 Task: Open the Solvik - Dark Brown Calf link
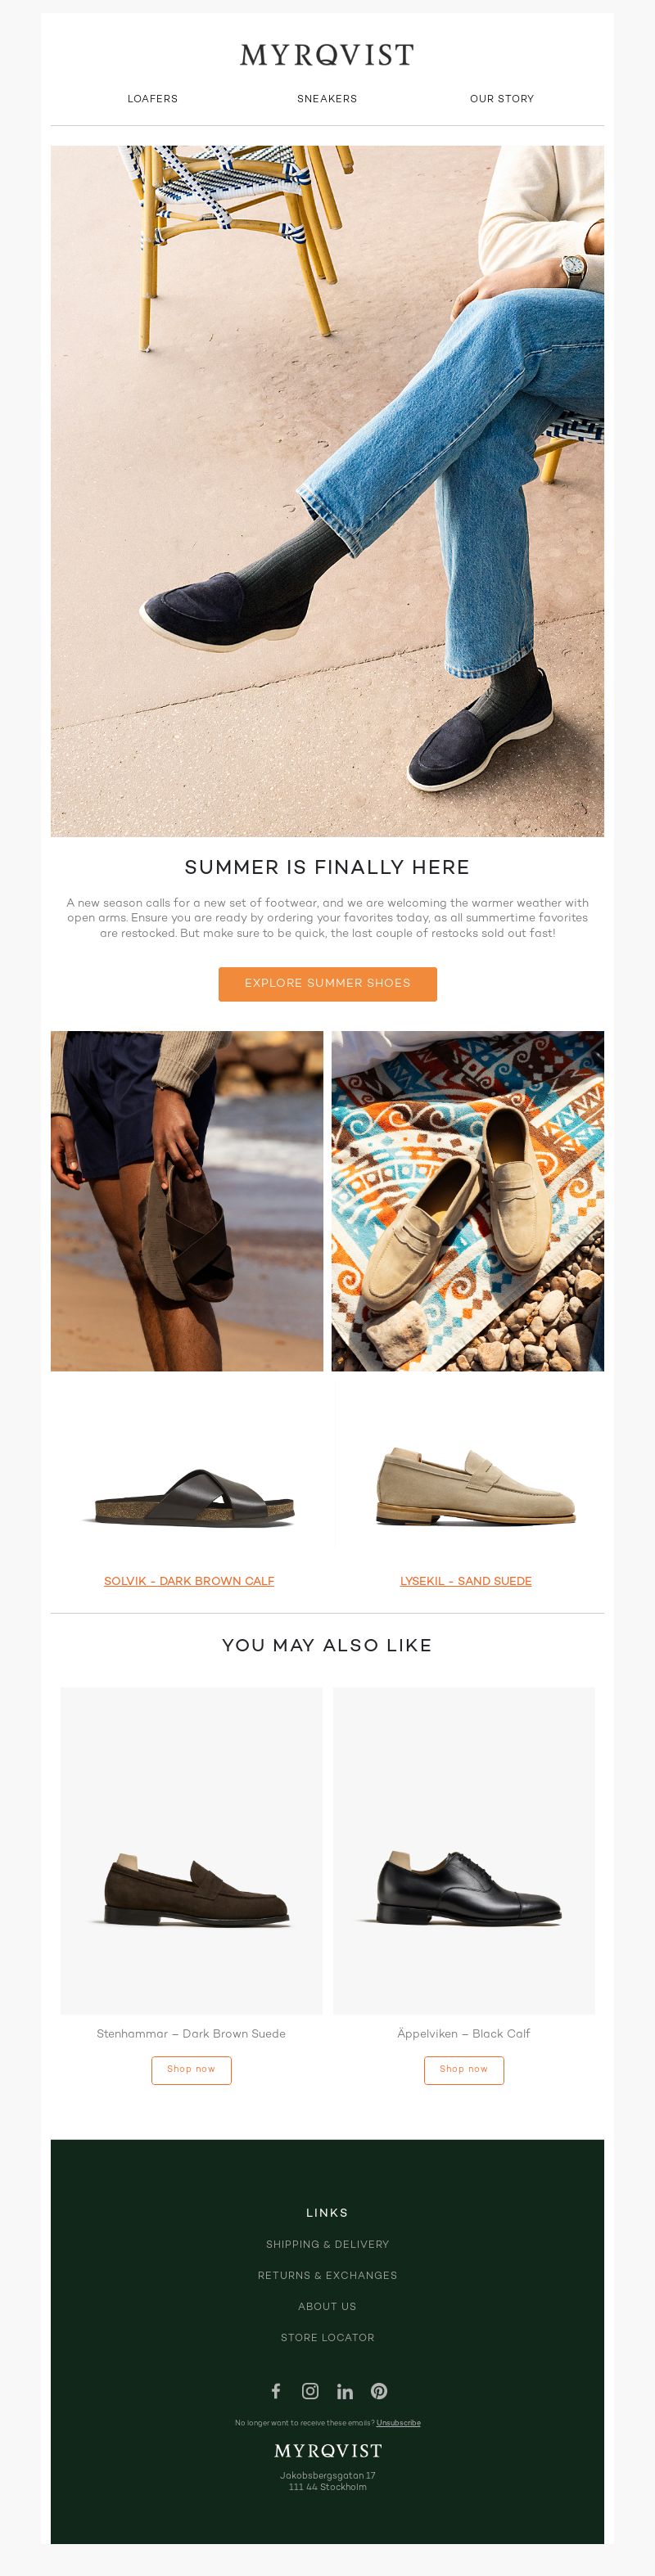(189, 1581)
